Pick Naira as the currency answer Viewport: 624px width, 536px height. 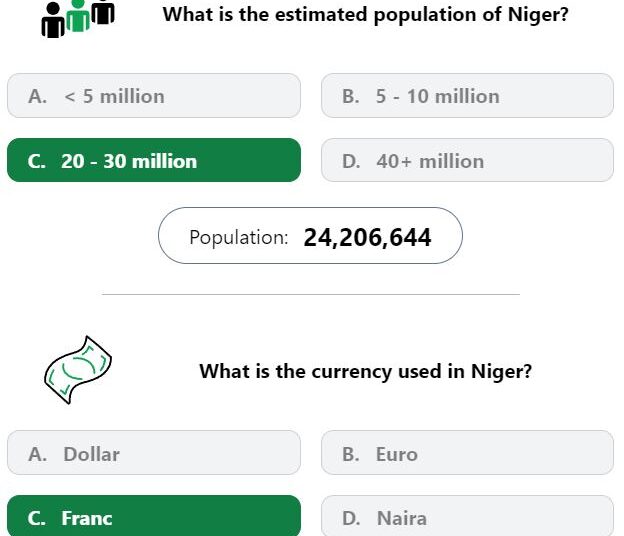(468, 516)
